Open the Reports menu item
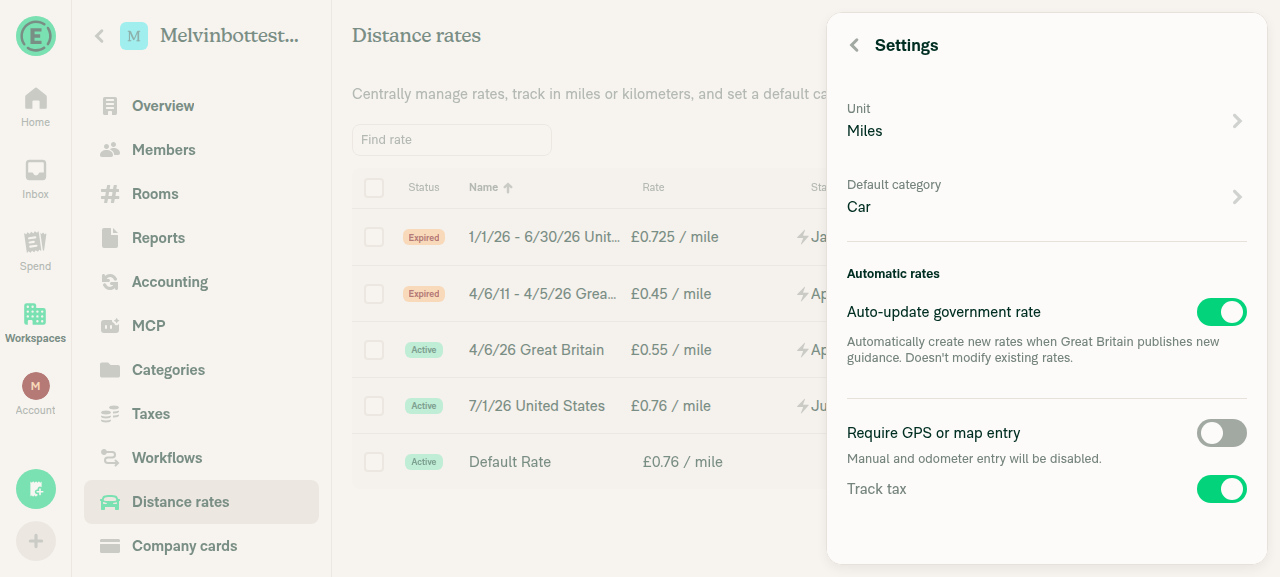Image resolution: width=1280 pixels, height=577 pixels. [x=201, y=238]
